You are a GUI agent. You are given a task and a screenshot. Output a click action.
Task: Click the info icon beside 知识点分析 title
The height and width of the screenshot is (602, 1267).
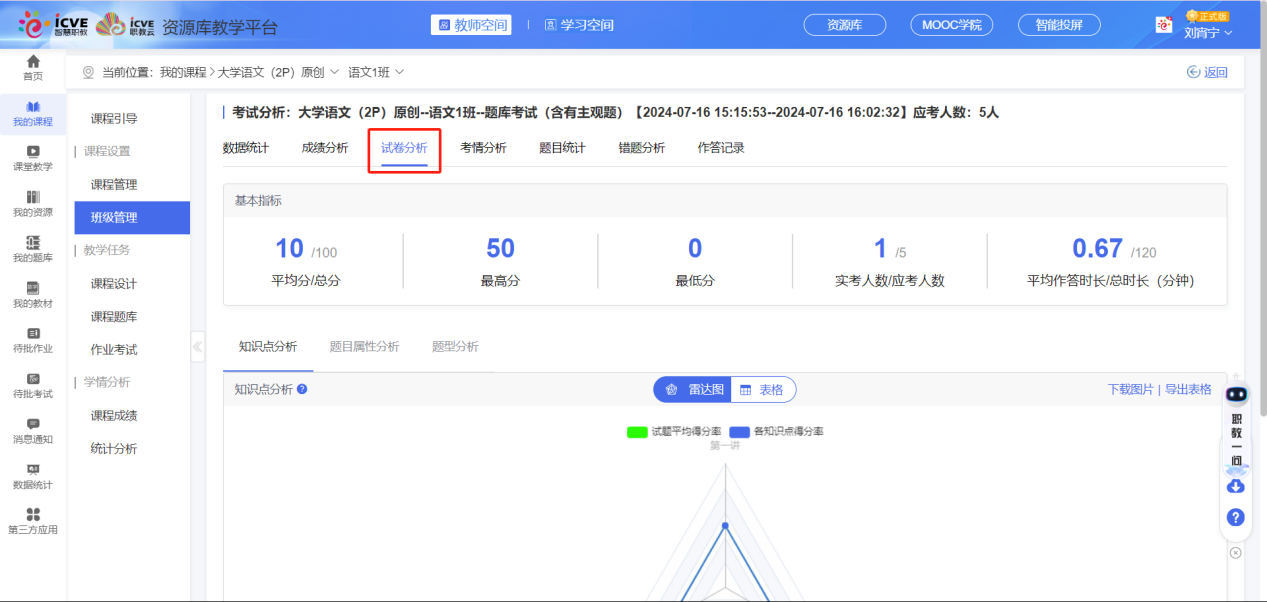[302, 389]
